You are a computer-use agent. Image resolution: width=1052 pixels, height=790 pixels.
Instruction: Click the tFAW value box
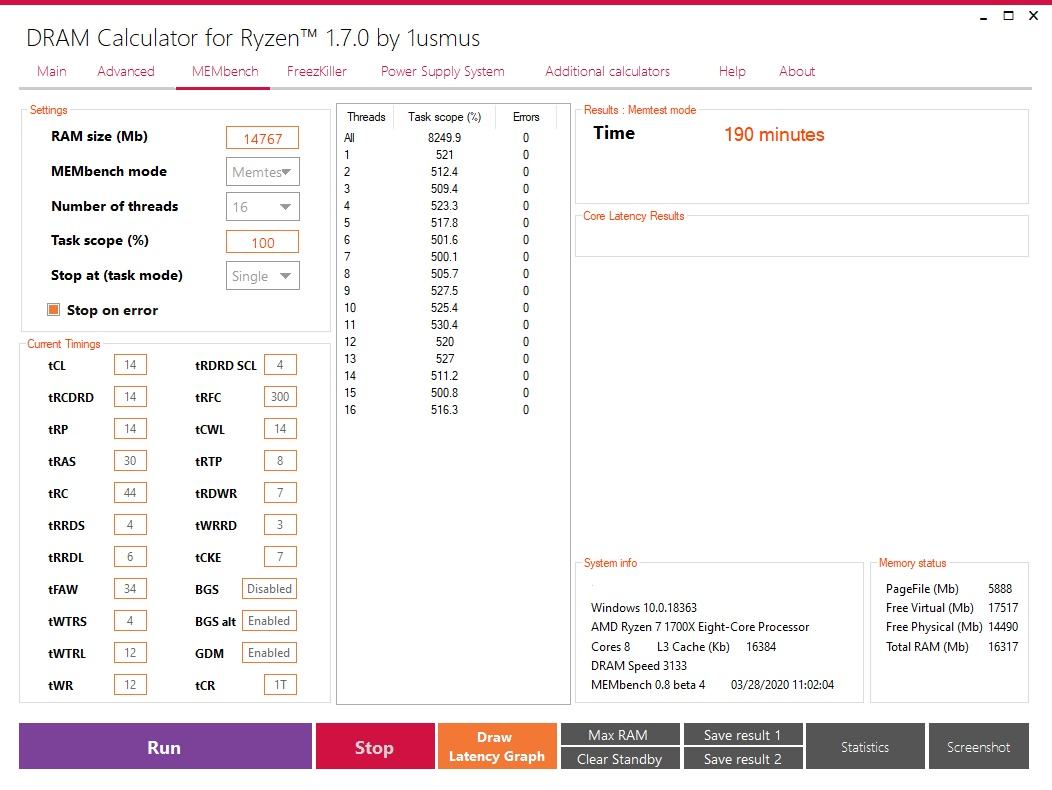pyautogui.click(x=130, y=589)
